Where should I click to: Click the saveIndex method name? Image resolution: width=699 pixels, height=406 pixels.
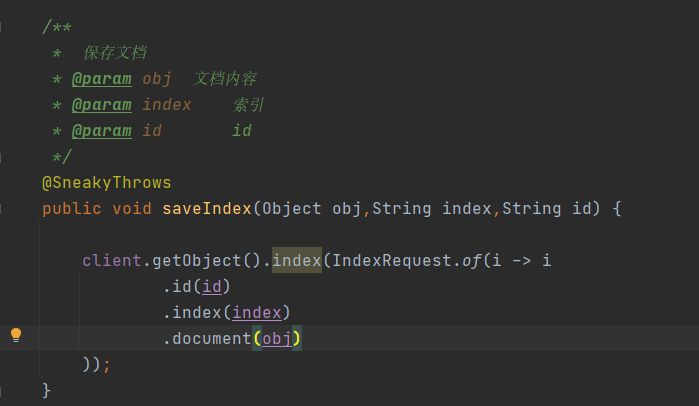(x=207, y=209)
